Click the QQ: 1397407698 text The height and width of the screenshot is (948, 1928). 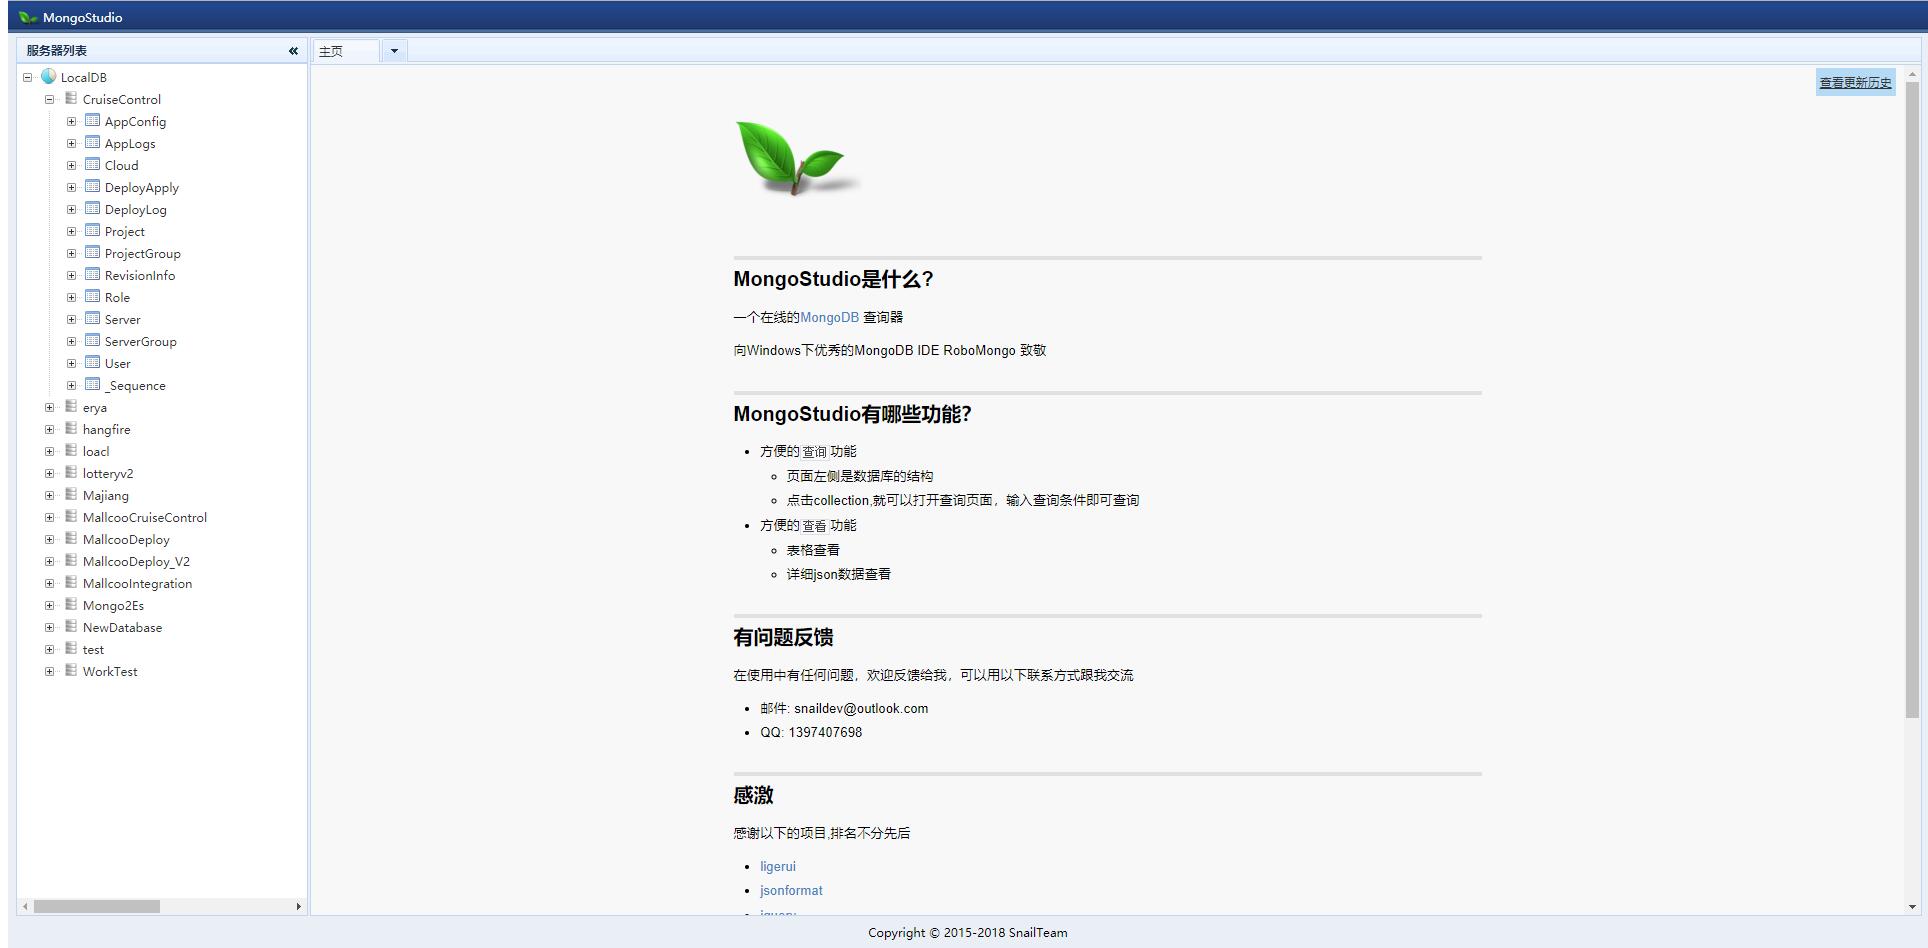pos(811,732)
